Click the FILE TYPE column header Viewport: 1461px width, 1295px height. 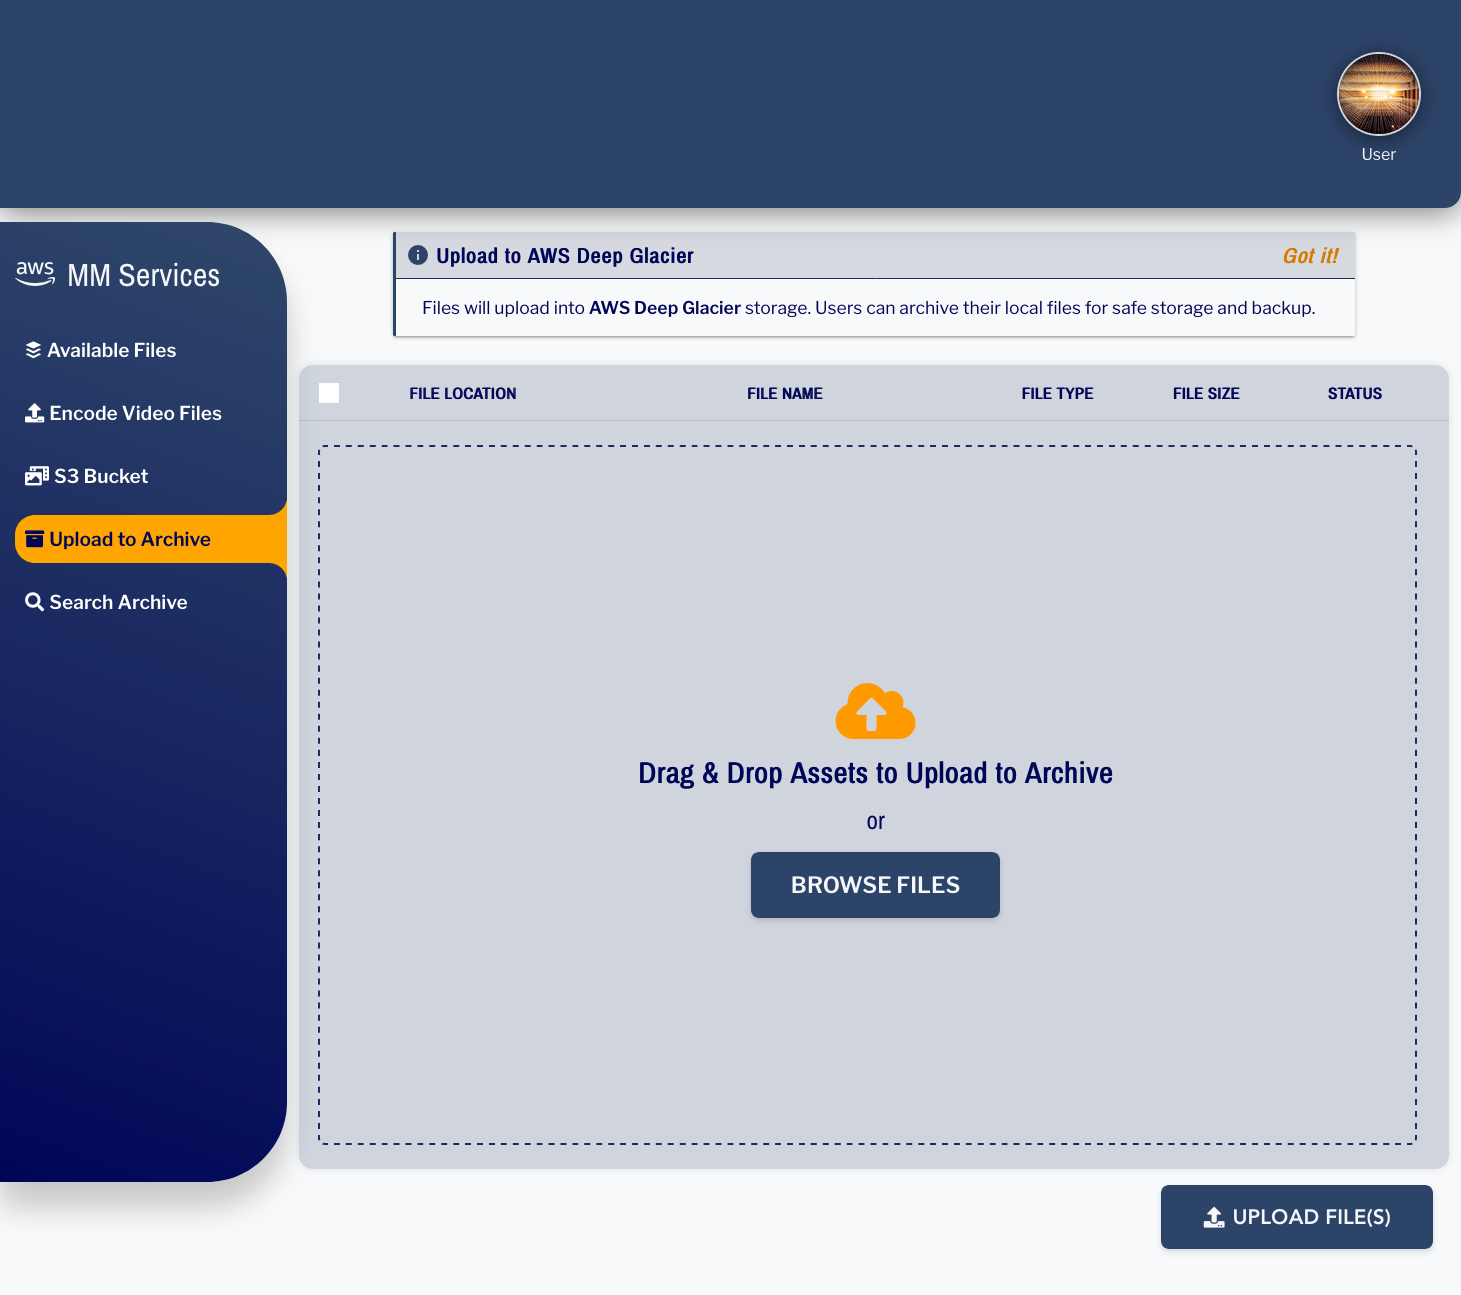[1057, 393]
